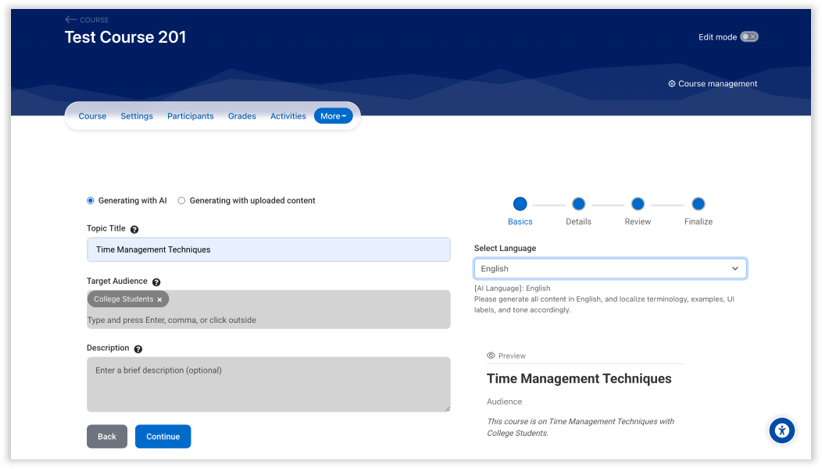Click the Topic Title help icon

(x=134, y=230)
